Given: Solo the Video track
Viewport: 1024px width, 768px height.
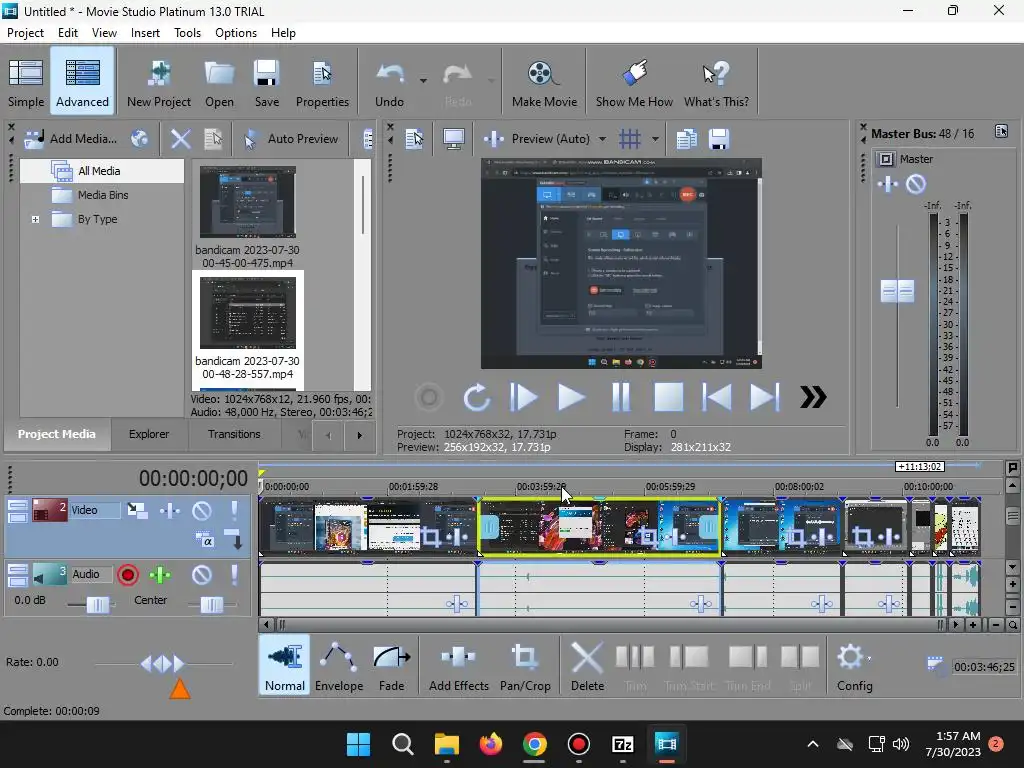Looking at the screenshot, I should click(234, 510).
